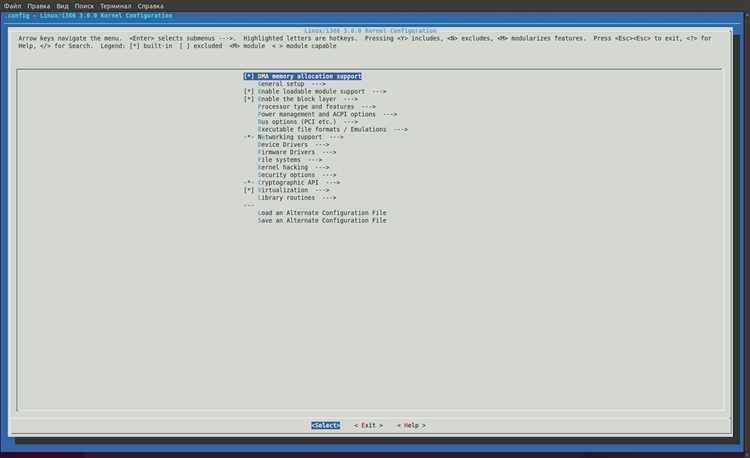
Task: Open Cryptographic API submenu
Action: tap(298, 183)
